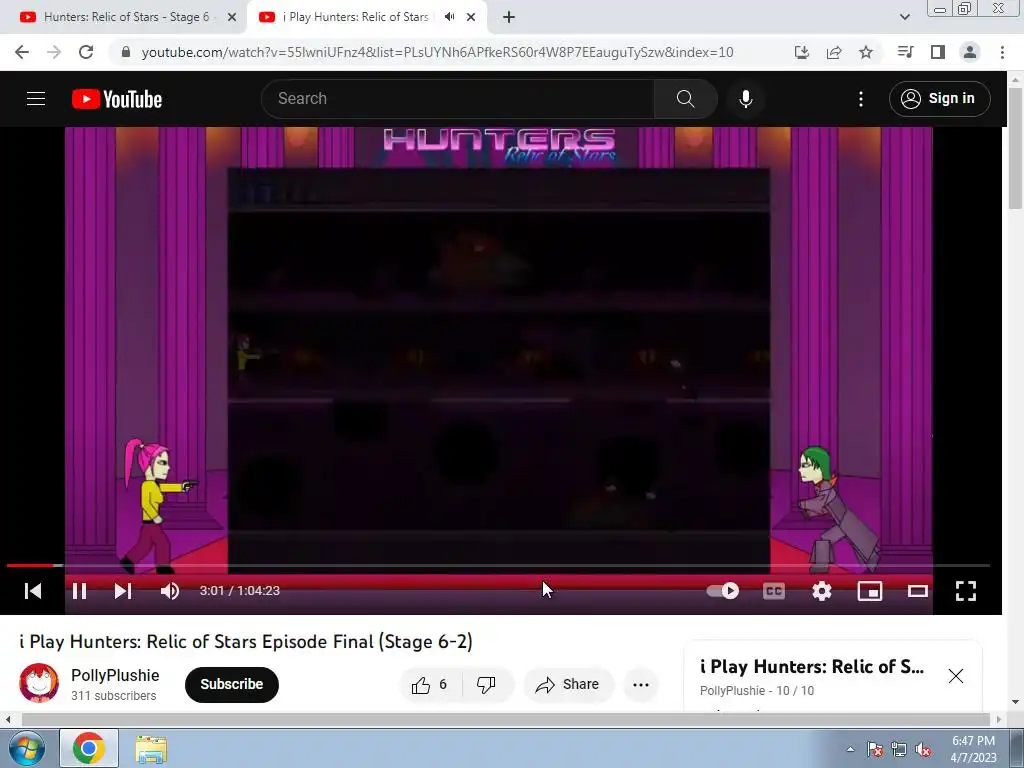This screenshot has height=768, width=1024.
Task: Open PollyPlushie channel name link
Action: (x=115, y=675)
